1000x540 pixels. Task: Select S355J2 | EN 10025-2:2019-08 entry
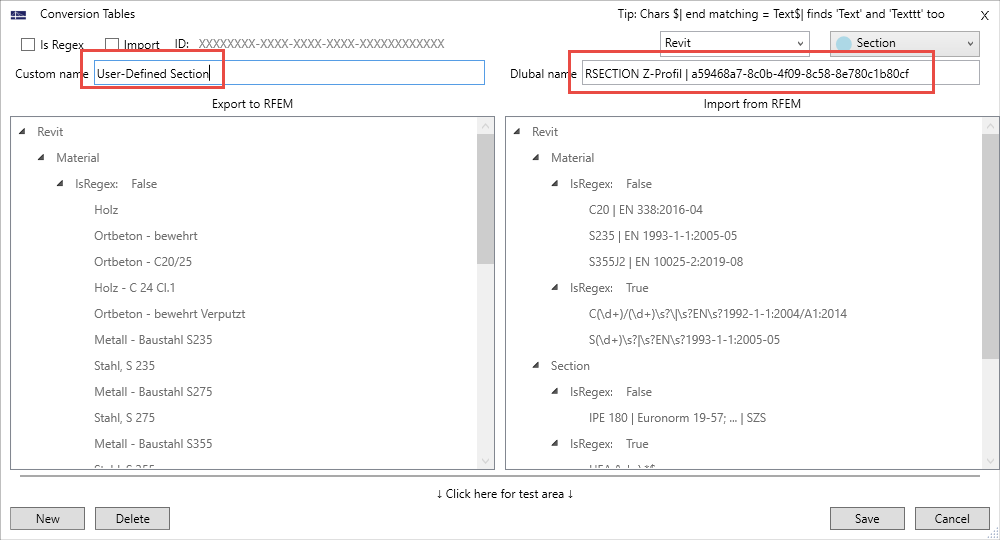(666, 261)
